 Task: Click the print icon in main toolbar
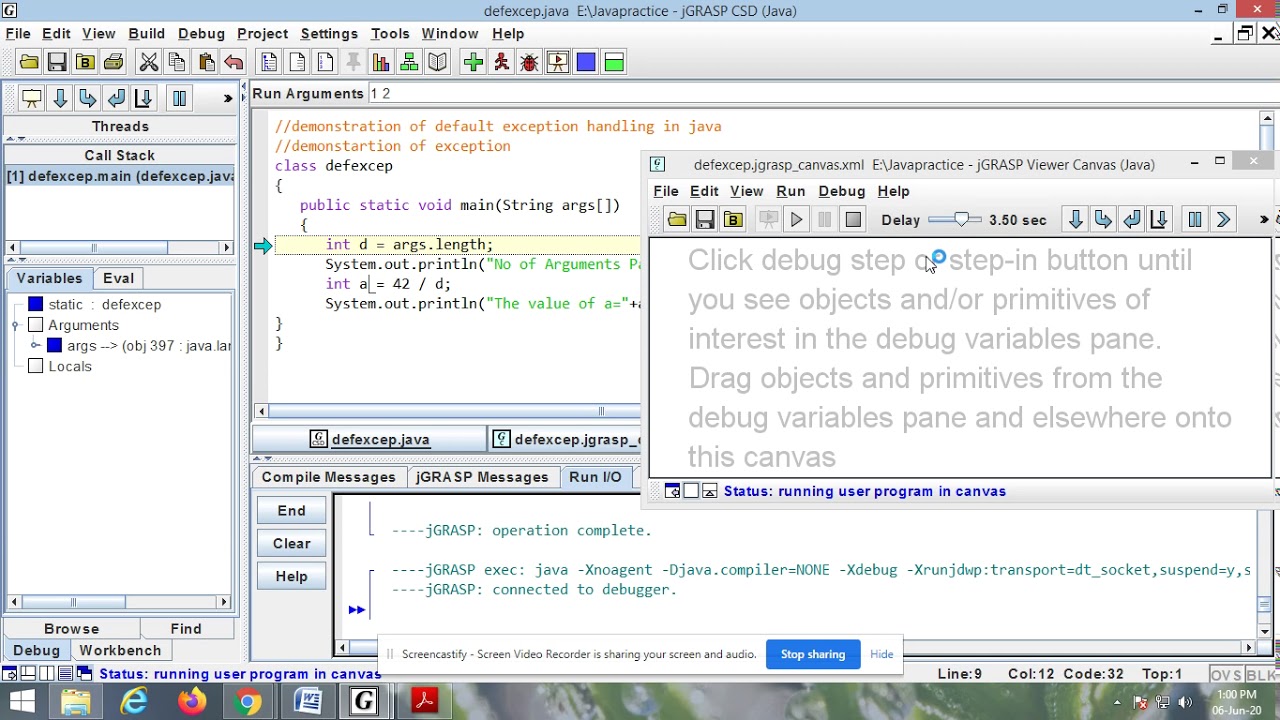113,63
